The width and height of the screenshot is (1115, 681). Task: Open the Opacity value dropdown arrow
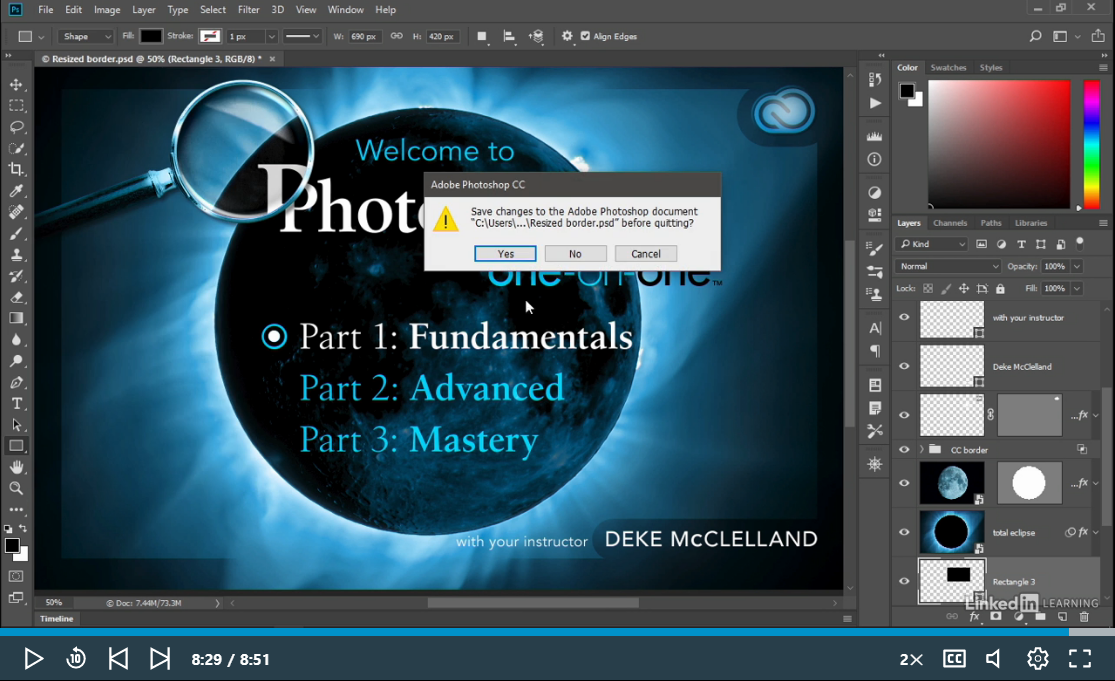coord(1077,266)
